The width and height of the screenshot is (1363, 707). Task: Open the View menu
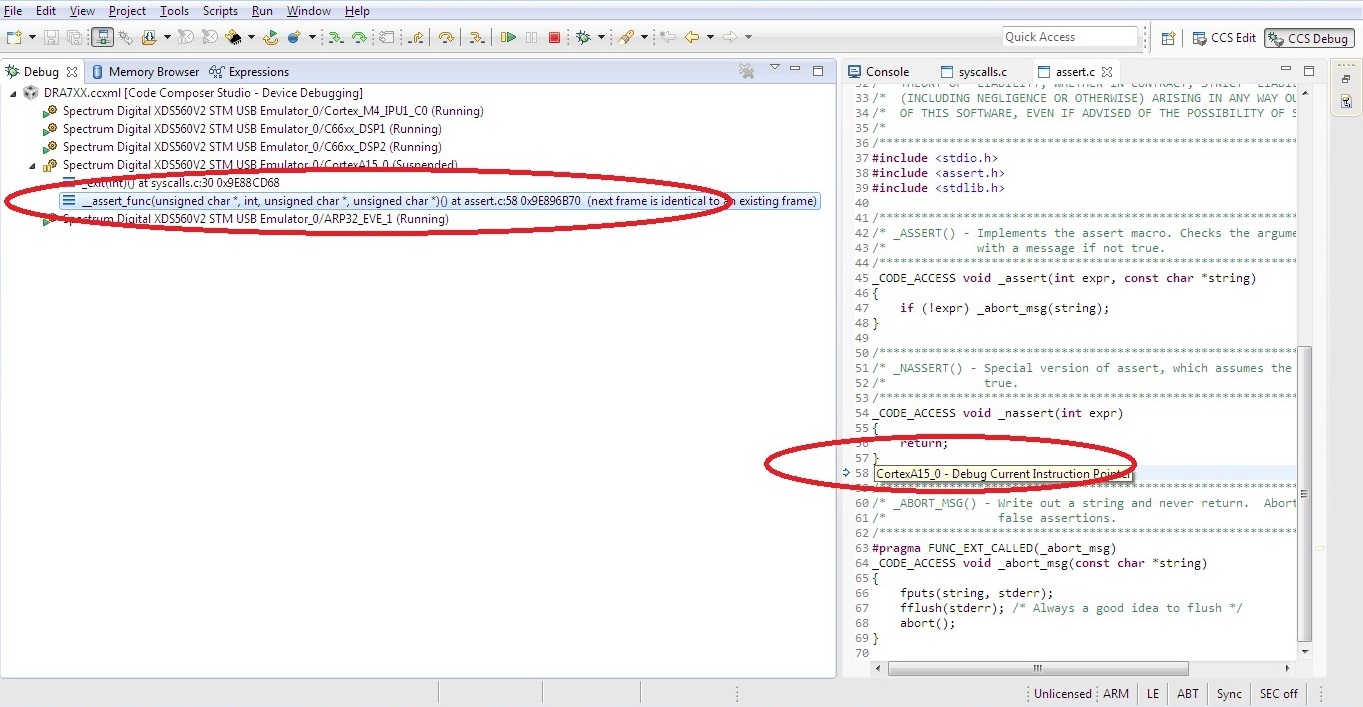point(82,11)
